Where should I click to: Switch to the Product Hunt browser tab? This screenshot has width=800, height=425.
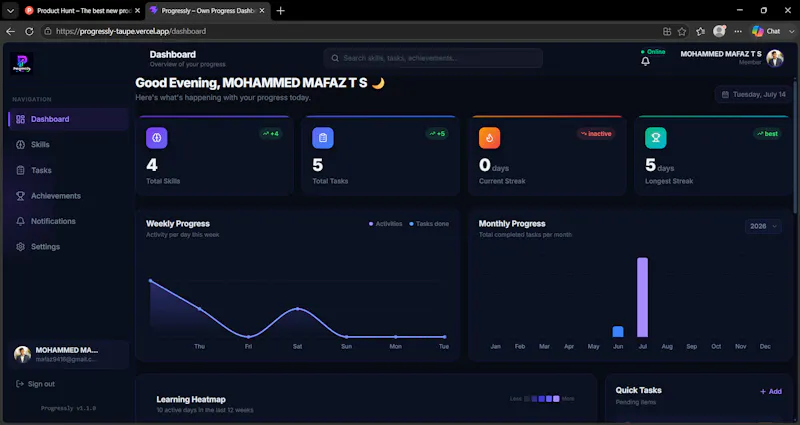coord(82,10)
